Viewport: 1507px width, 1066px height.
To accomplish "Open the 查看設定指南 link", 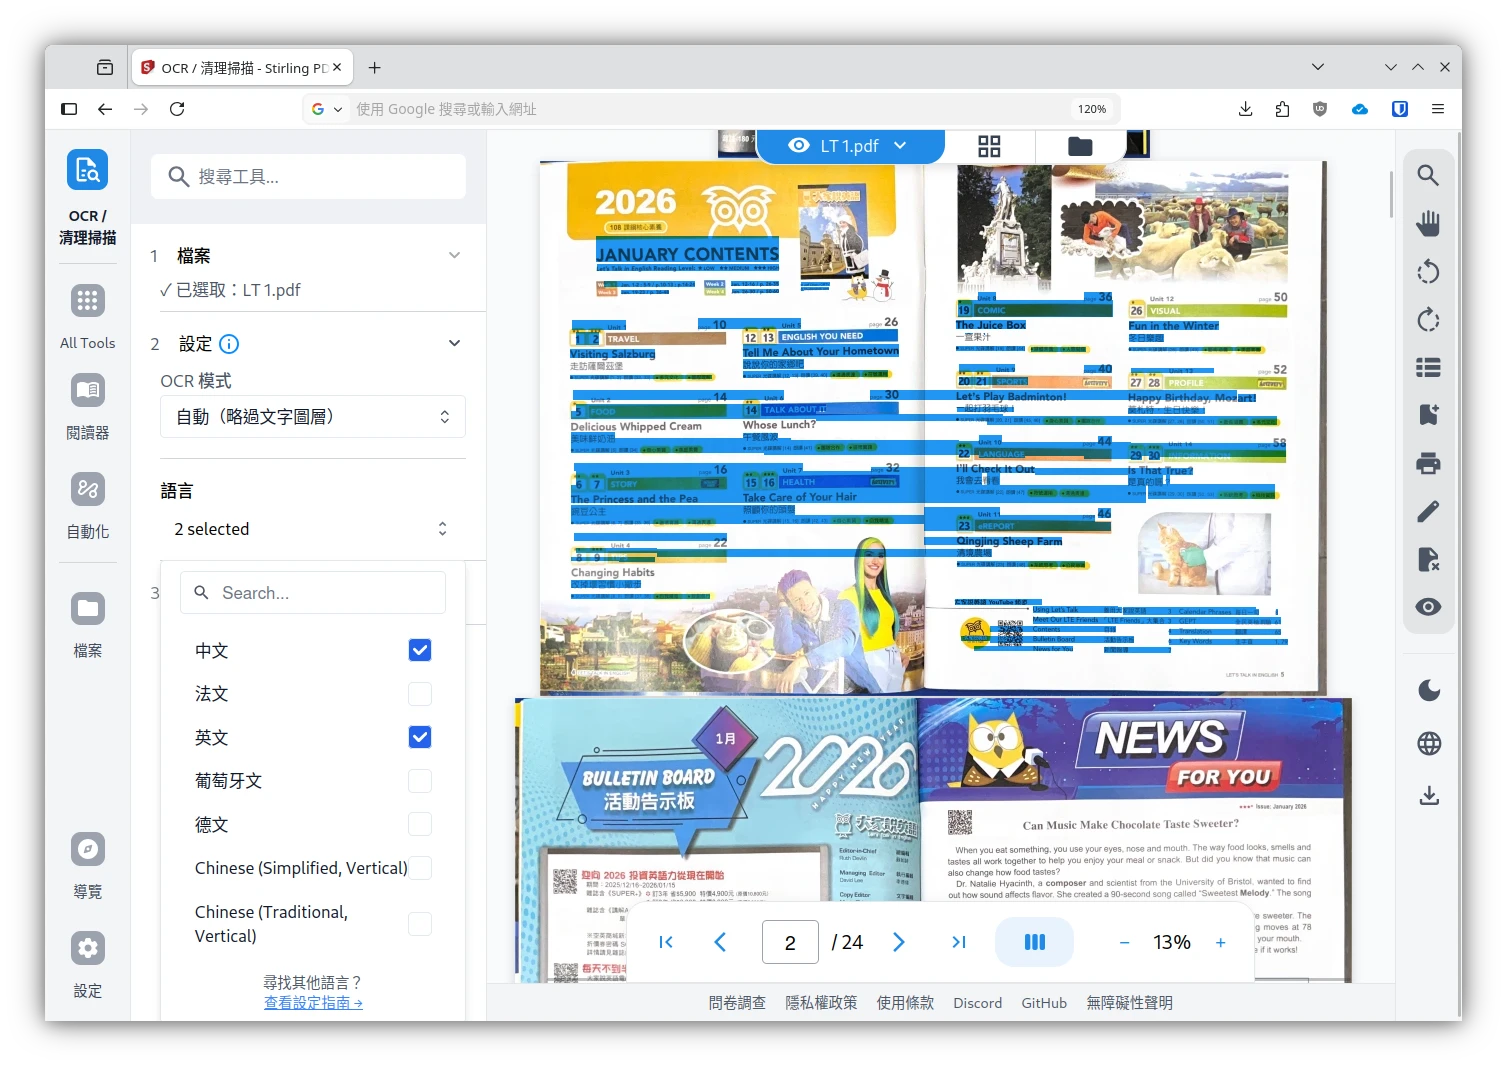I will [312, 1003].
